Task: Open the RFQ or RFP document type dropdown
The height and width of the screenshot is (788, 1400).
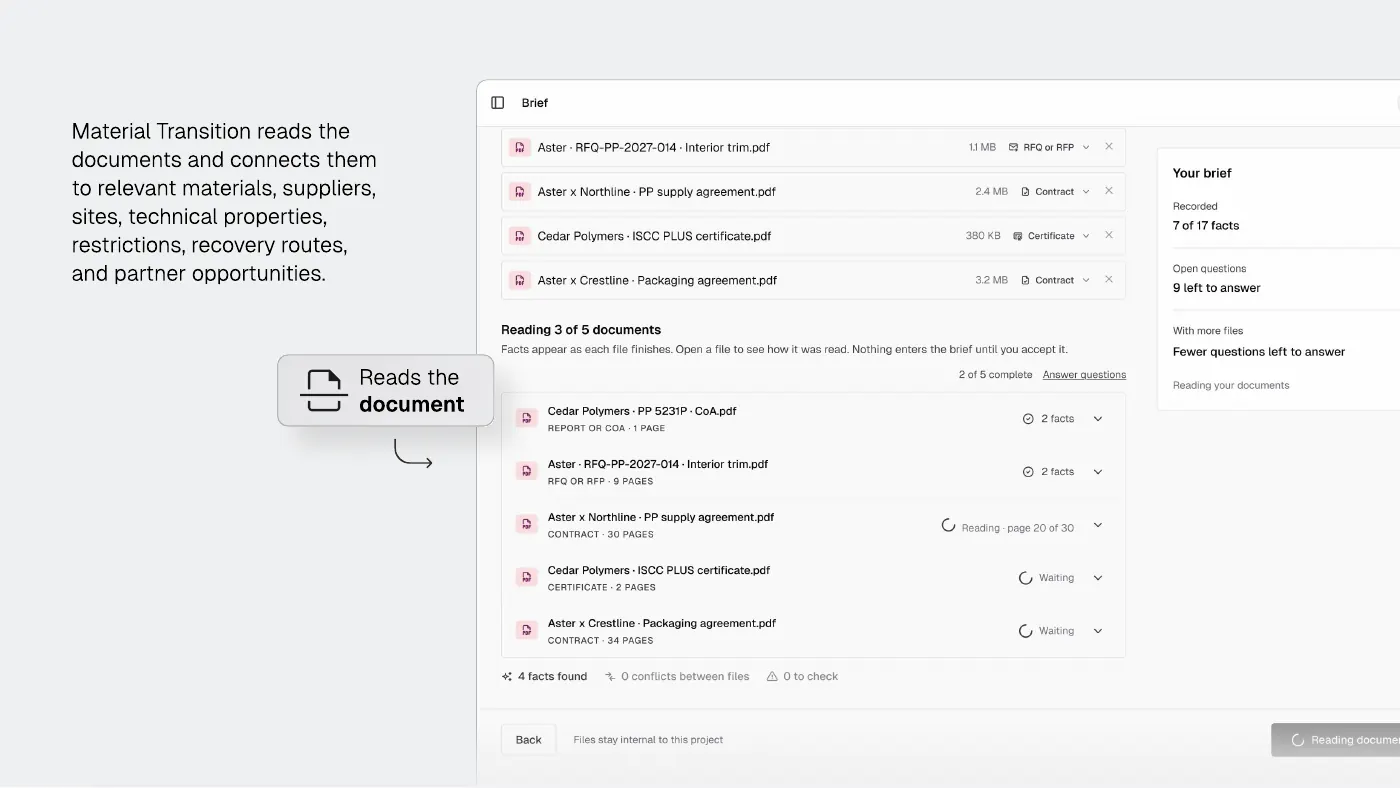Action: pos(1049,147)
